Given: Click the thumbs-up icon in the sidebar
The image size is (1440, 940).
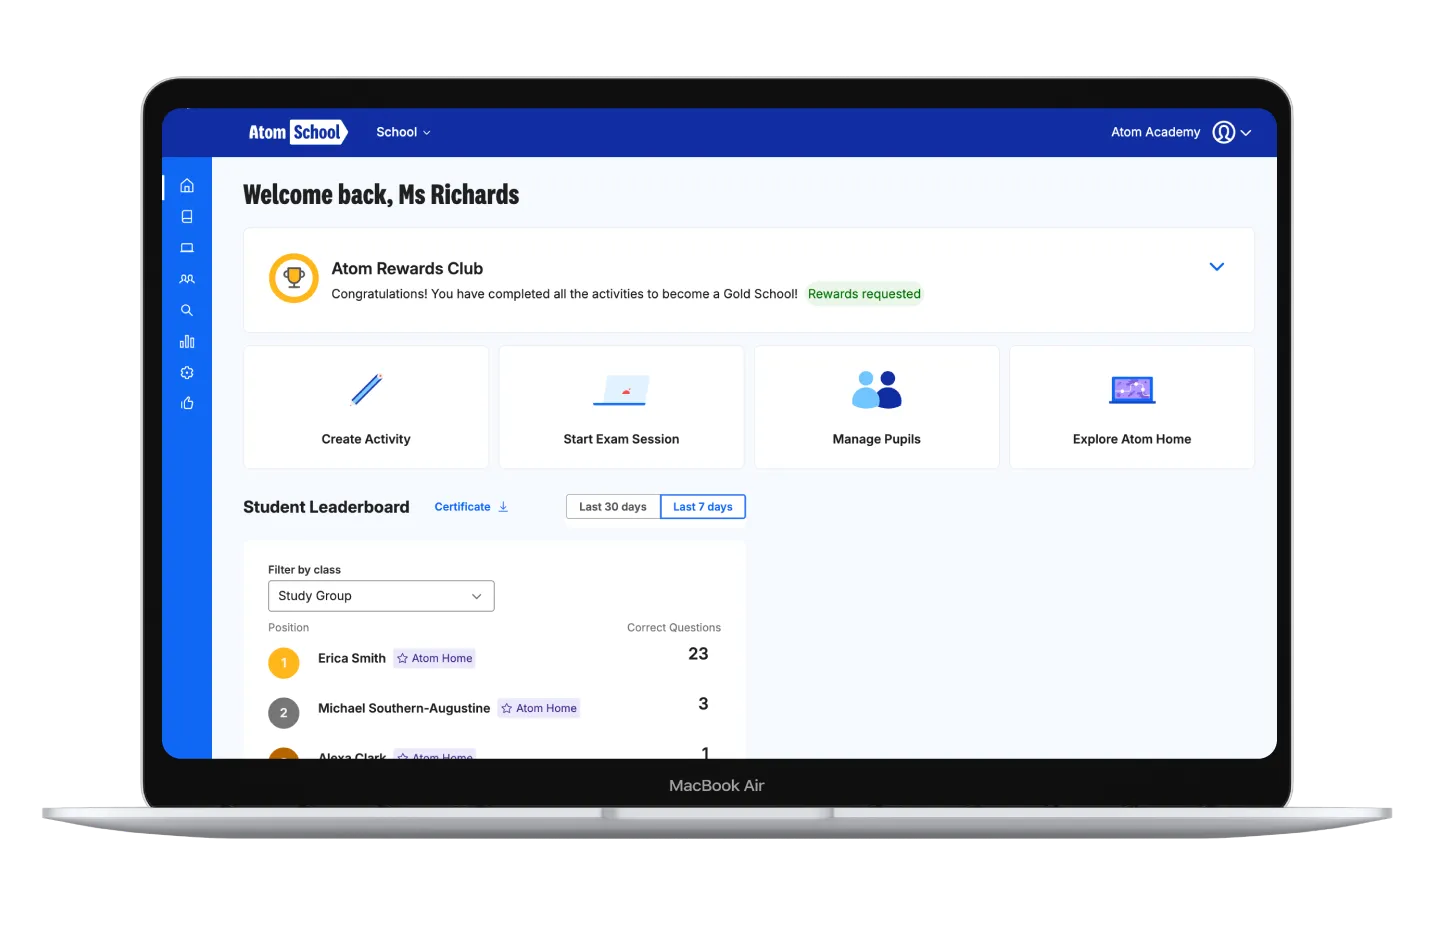Looking at the screenshot, I should pyautogui.click(x=187, y=404).
